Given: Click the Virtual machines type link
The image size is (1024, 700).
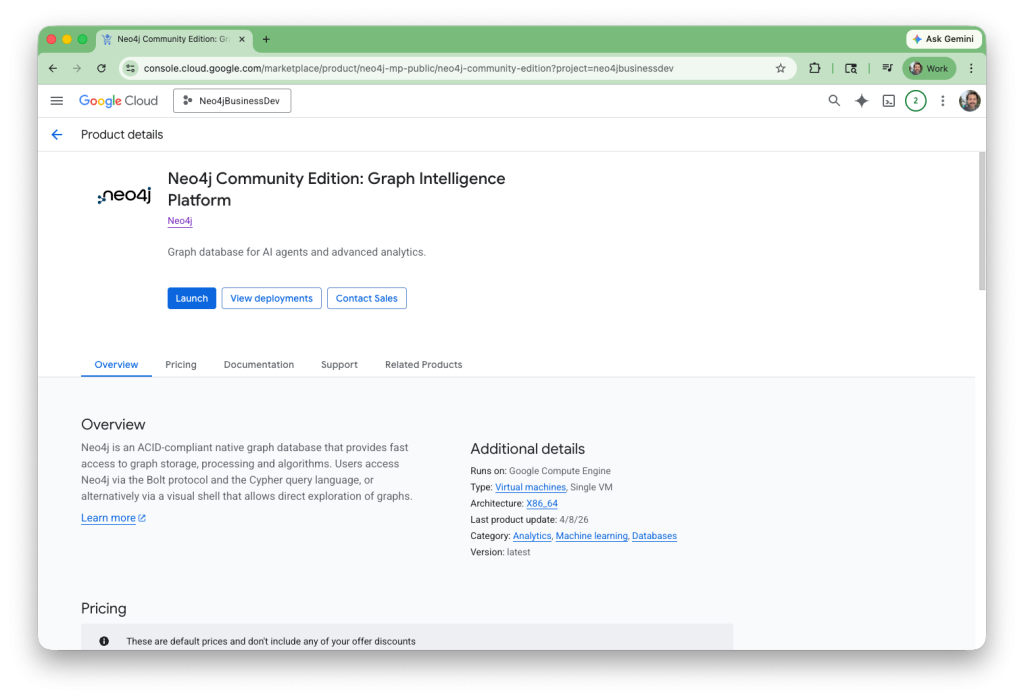Looking at the screenshot, I should [x=530, y=487].
